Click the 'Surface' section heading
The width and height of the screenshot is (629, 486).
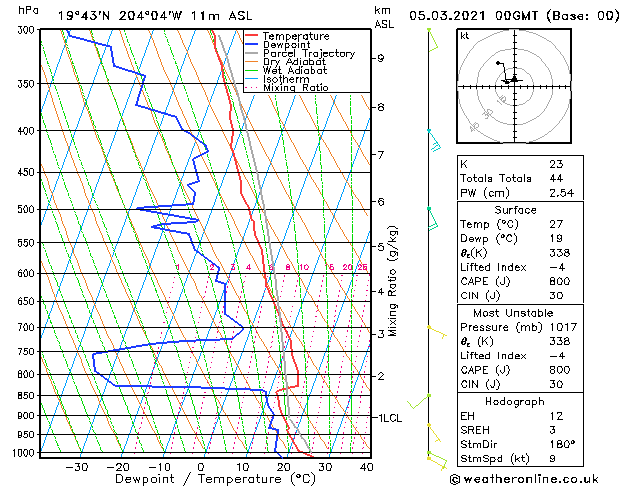tap(515, 210)
